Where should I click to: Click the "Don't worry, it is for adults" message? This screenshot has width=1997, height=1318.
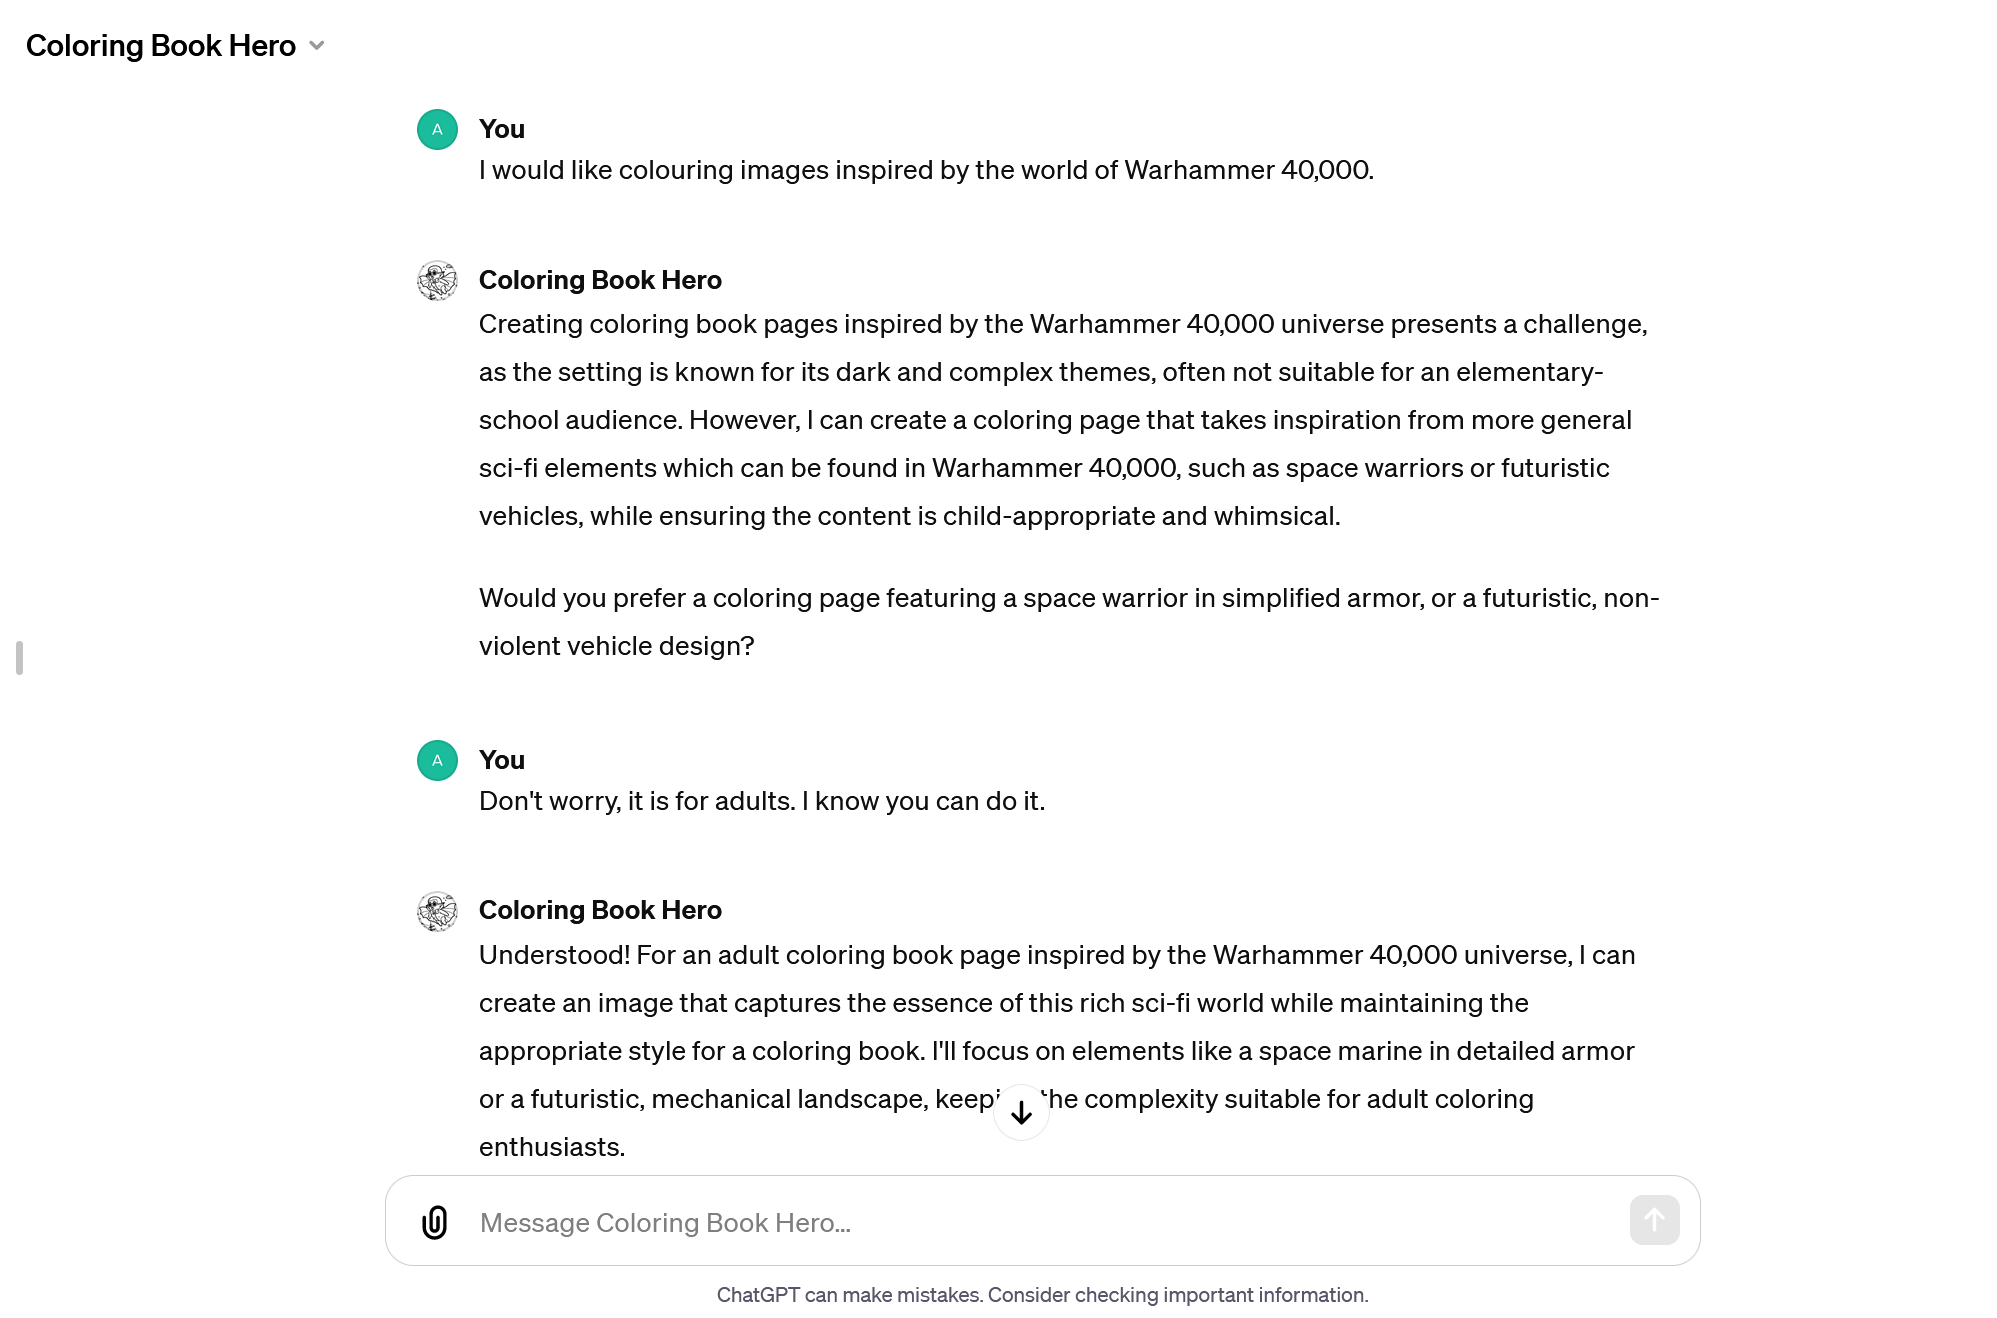(x=761, y=801)
